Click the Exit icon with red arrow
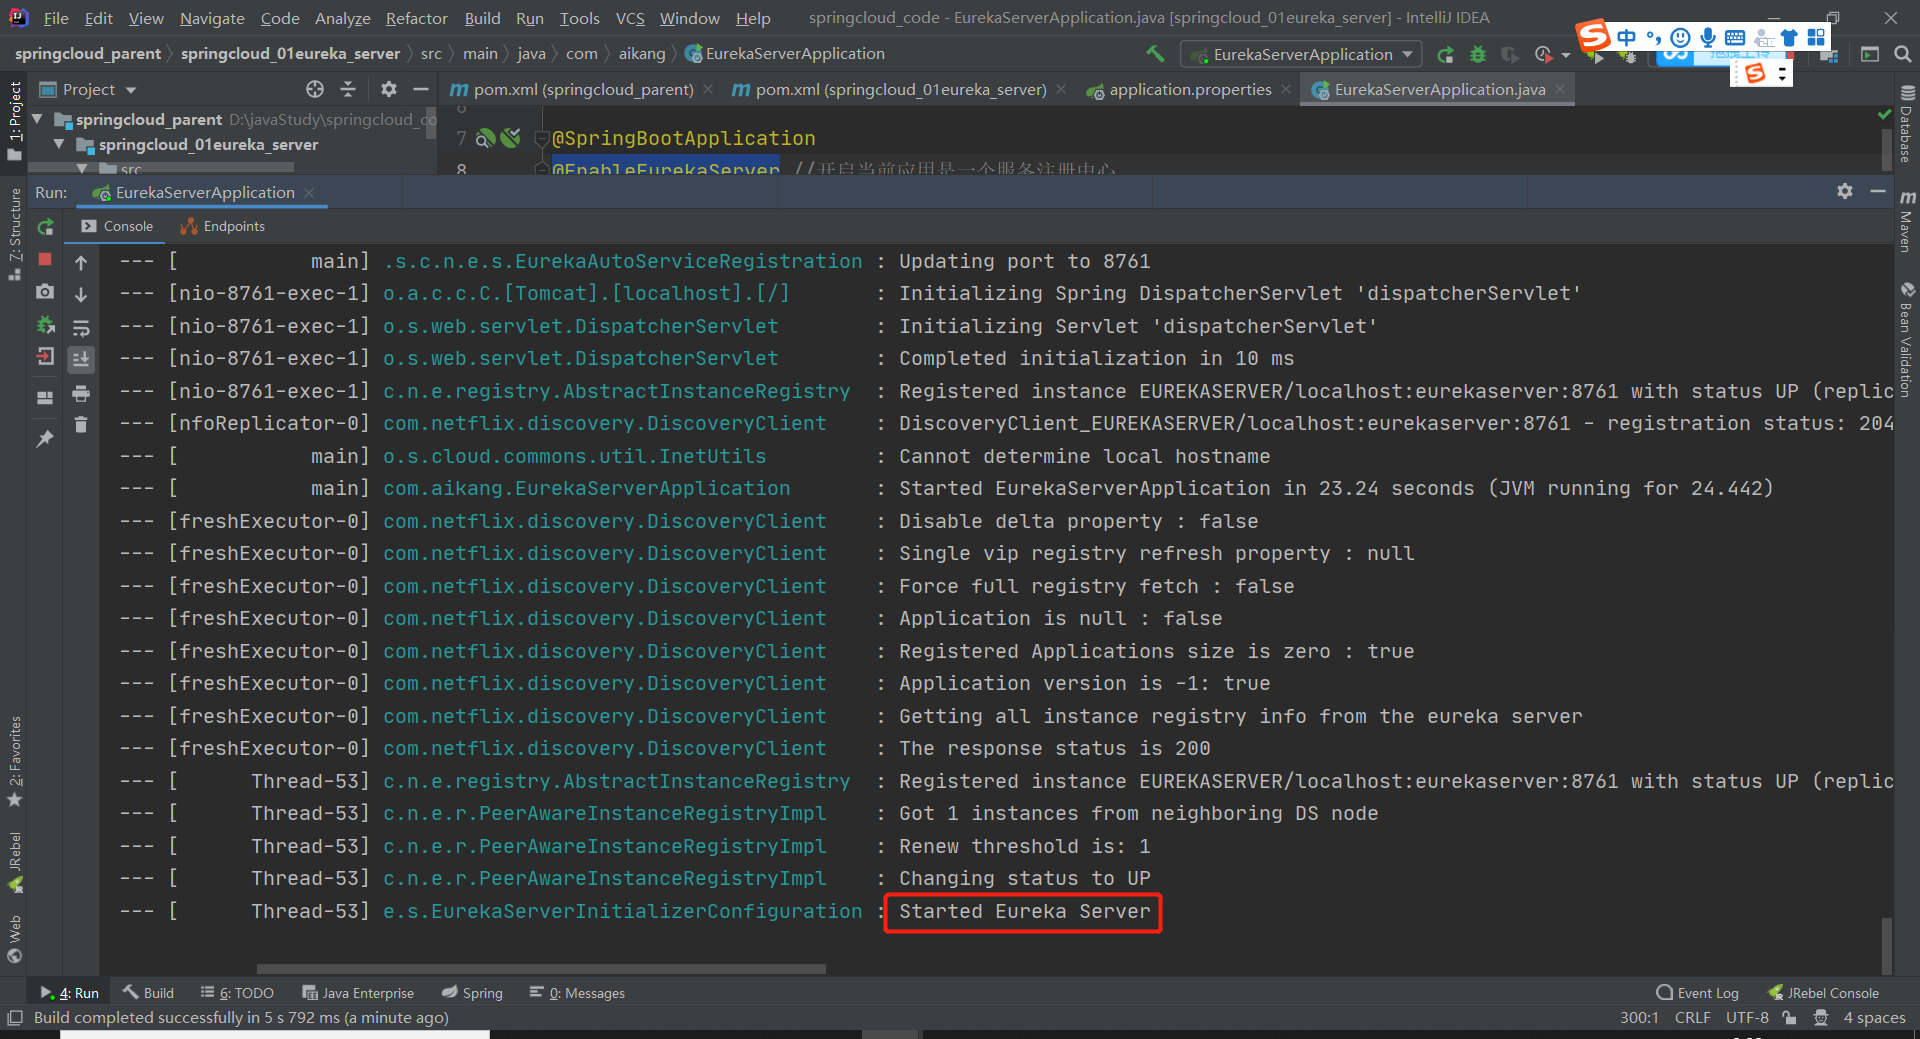1920x1039 pixels. click(45, 356)
